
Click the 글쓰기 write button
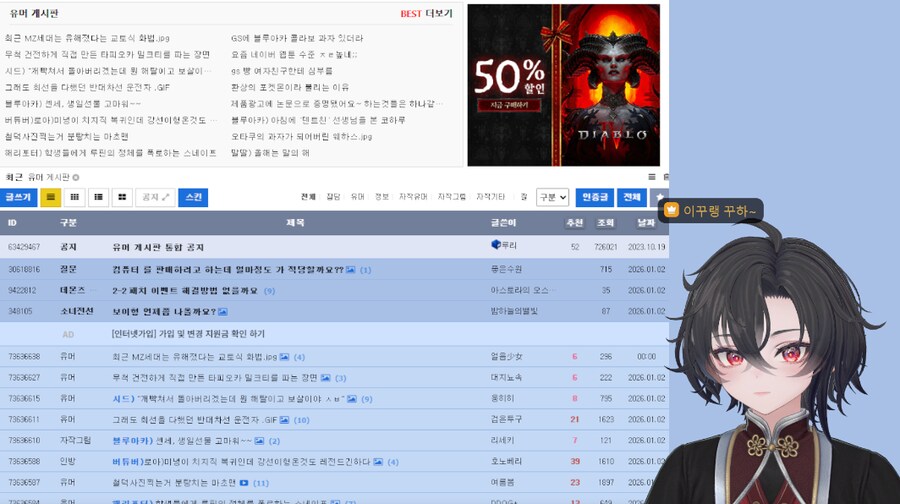point(18,197)
